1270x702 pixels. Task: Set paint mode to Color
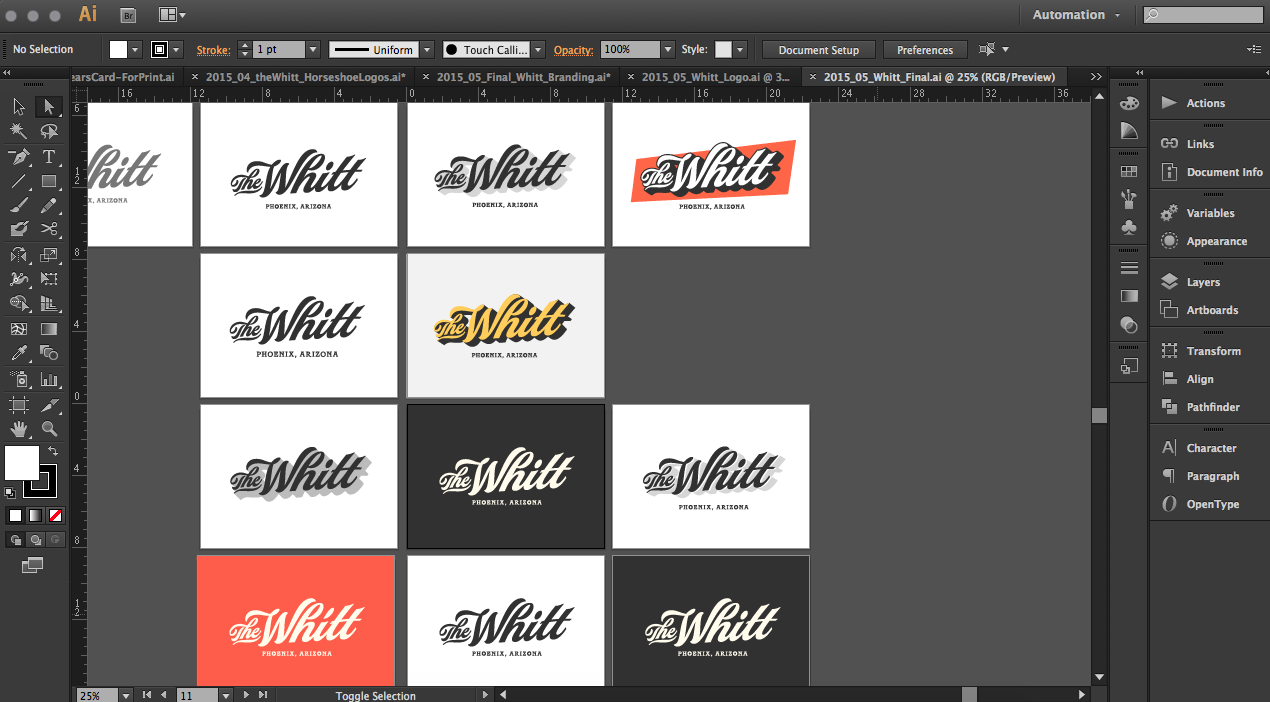coord(15,516)
